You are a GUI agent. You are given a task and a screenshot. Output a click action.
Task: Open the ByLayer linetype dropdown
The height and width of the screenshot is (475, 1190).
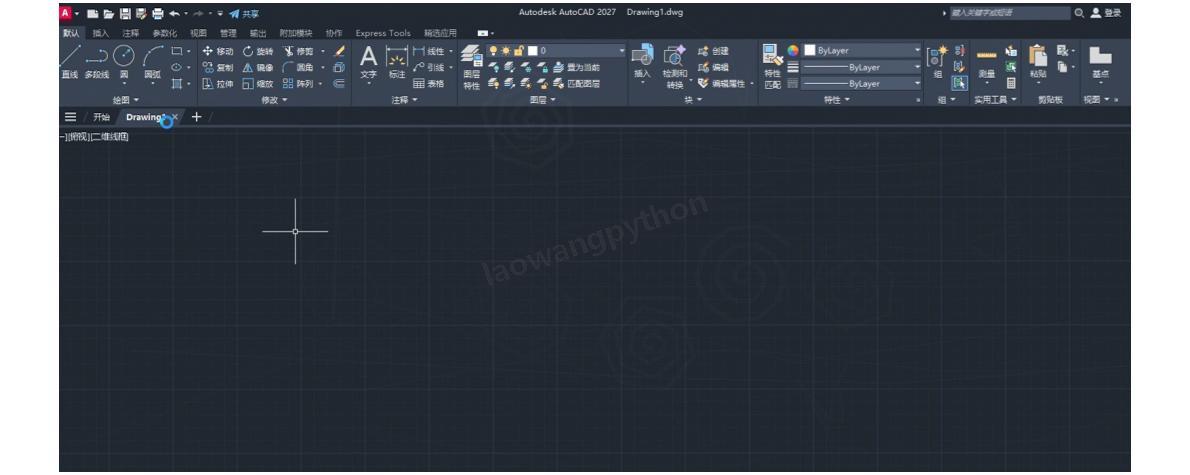pos(862,83)
